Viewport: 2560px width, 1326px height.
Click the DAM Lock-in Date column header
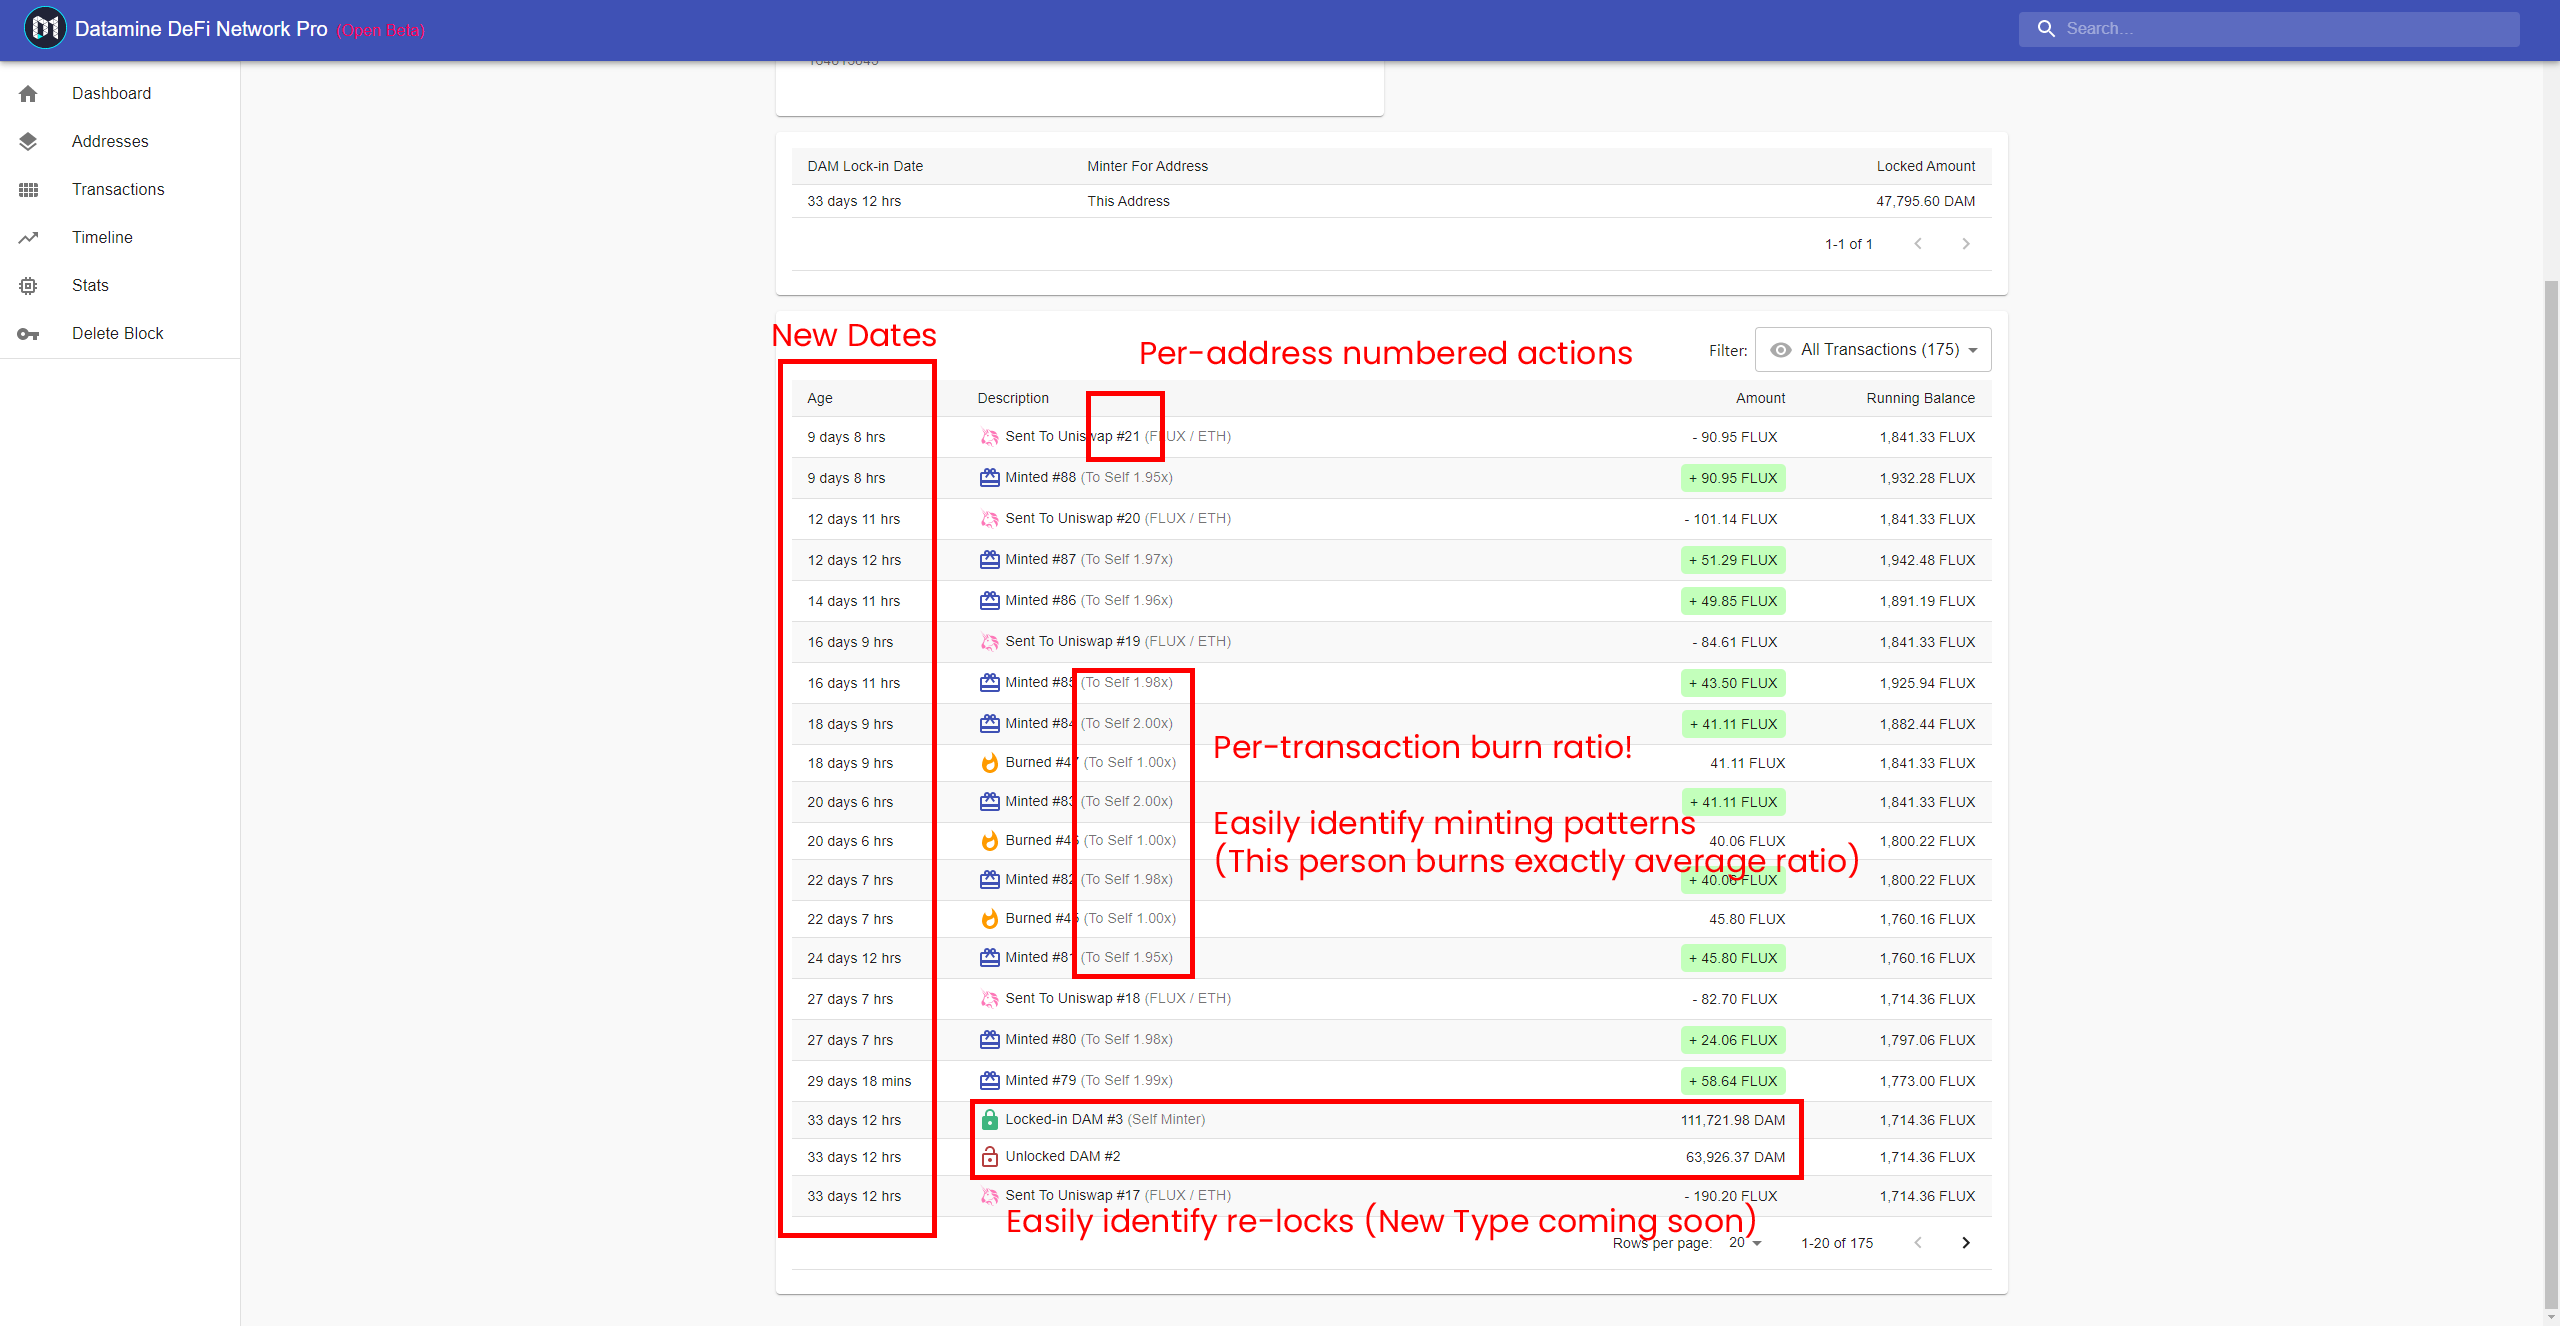pyautogui.click(x=865, y=166)
